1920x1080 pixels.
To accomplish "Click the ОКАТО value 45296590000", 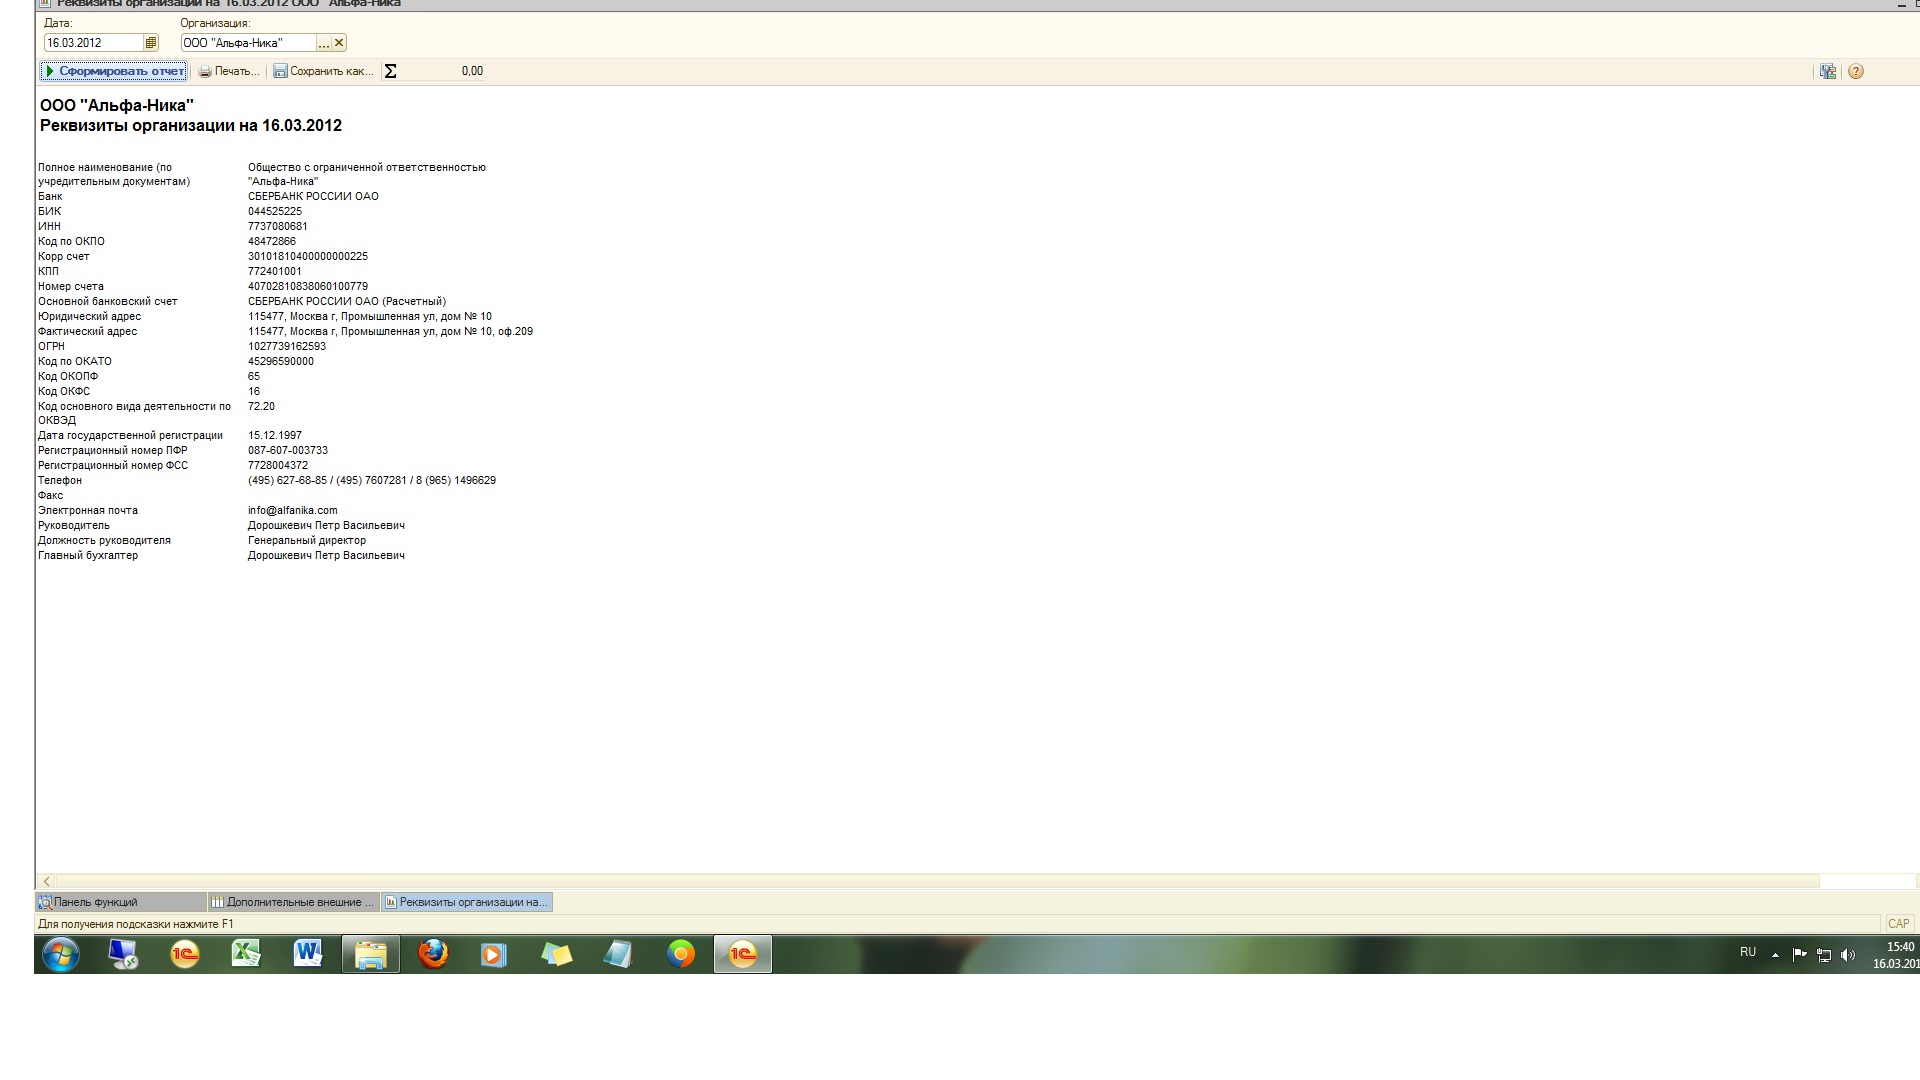I will [x=281, y=361].
